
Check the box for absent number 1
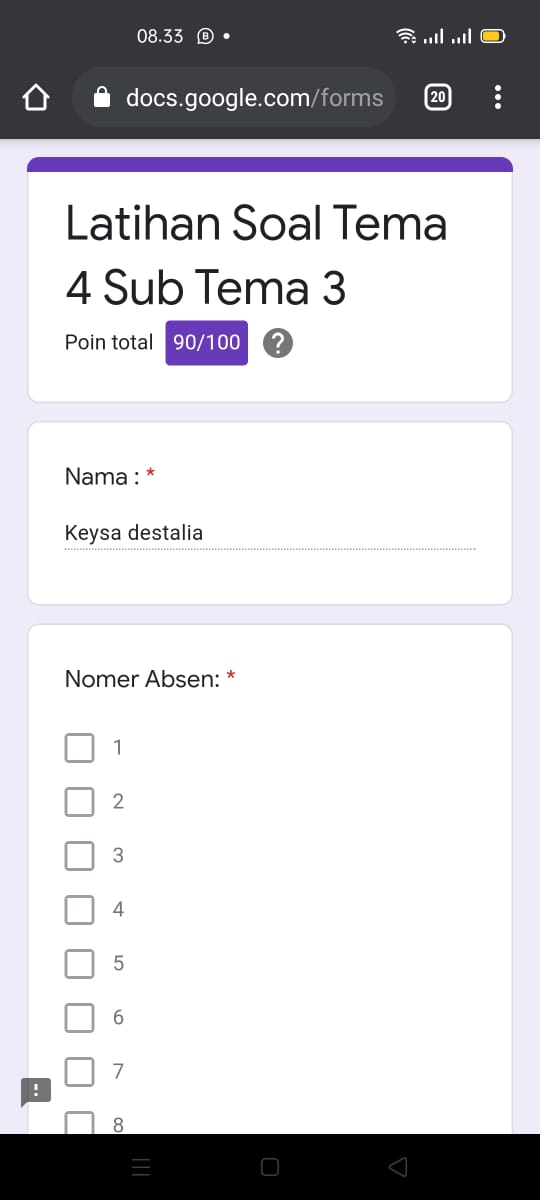tap(80, 747)
